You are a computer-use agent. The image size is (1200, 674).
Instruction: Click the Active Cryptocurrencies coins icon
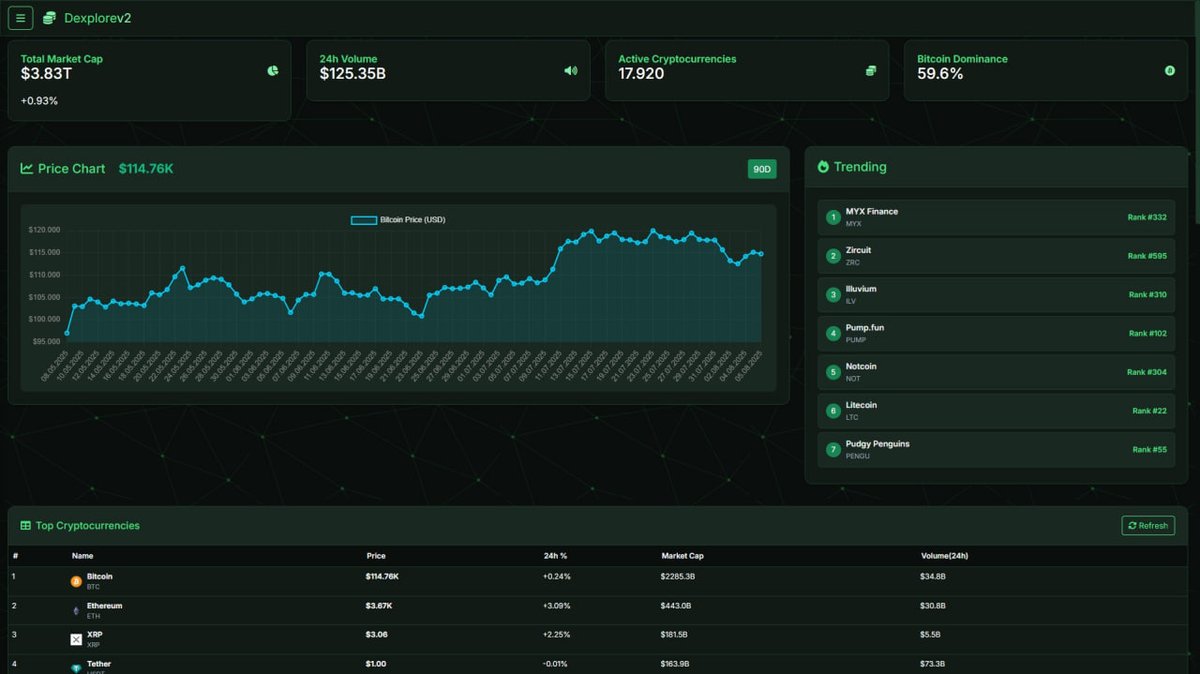tap(871, 71)
